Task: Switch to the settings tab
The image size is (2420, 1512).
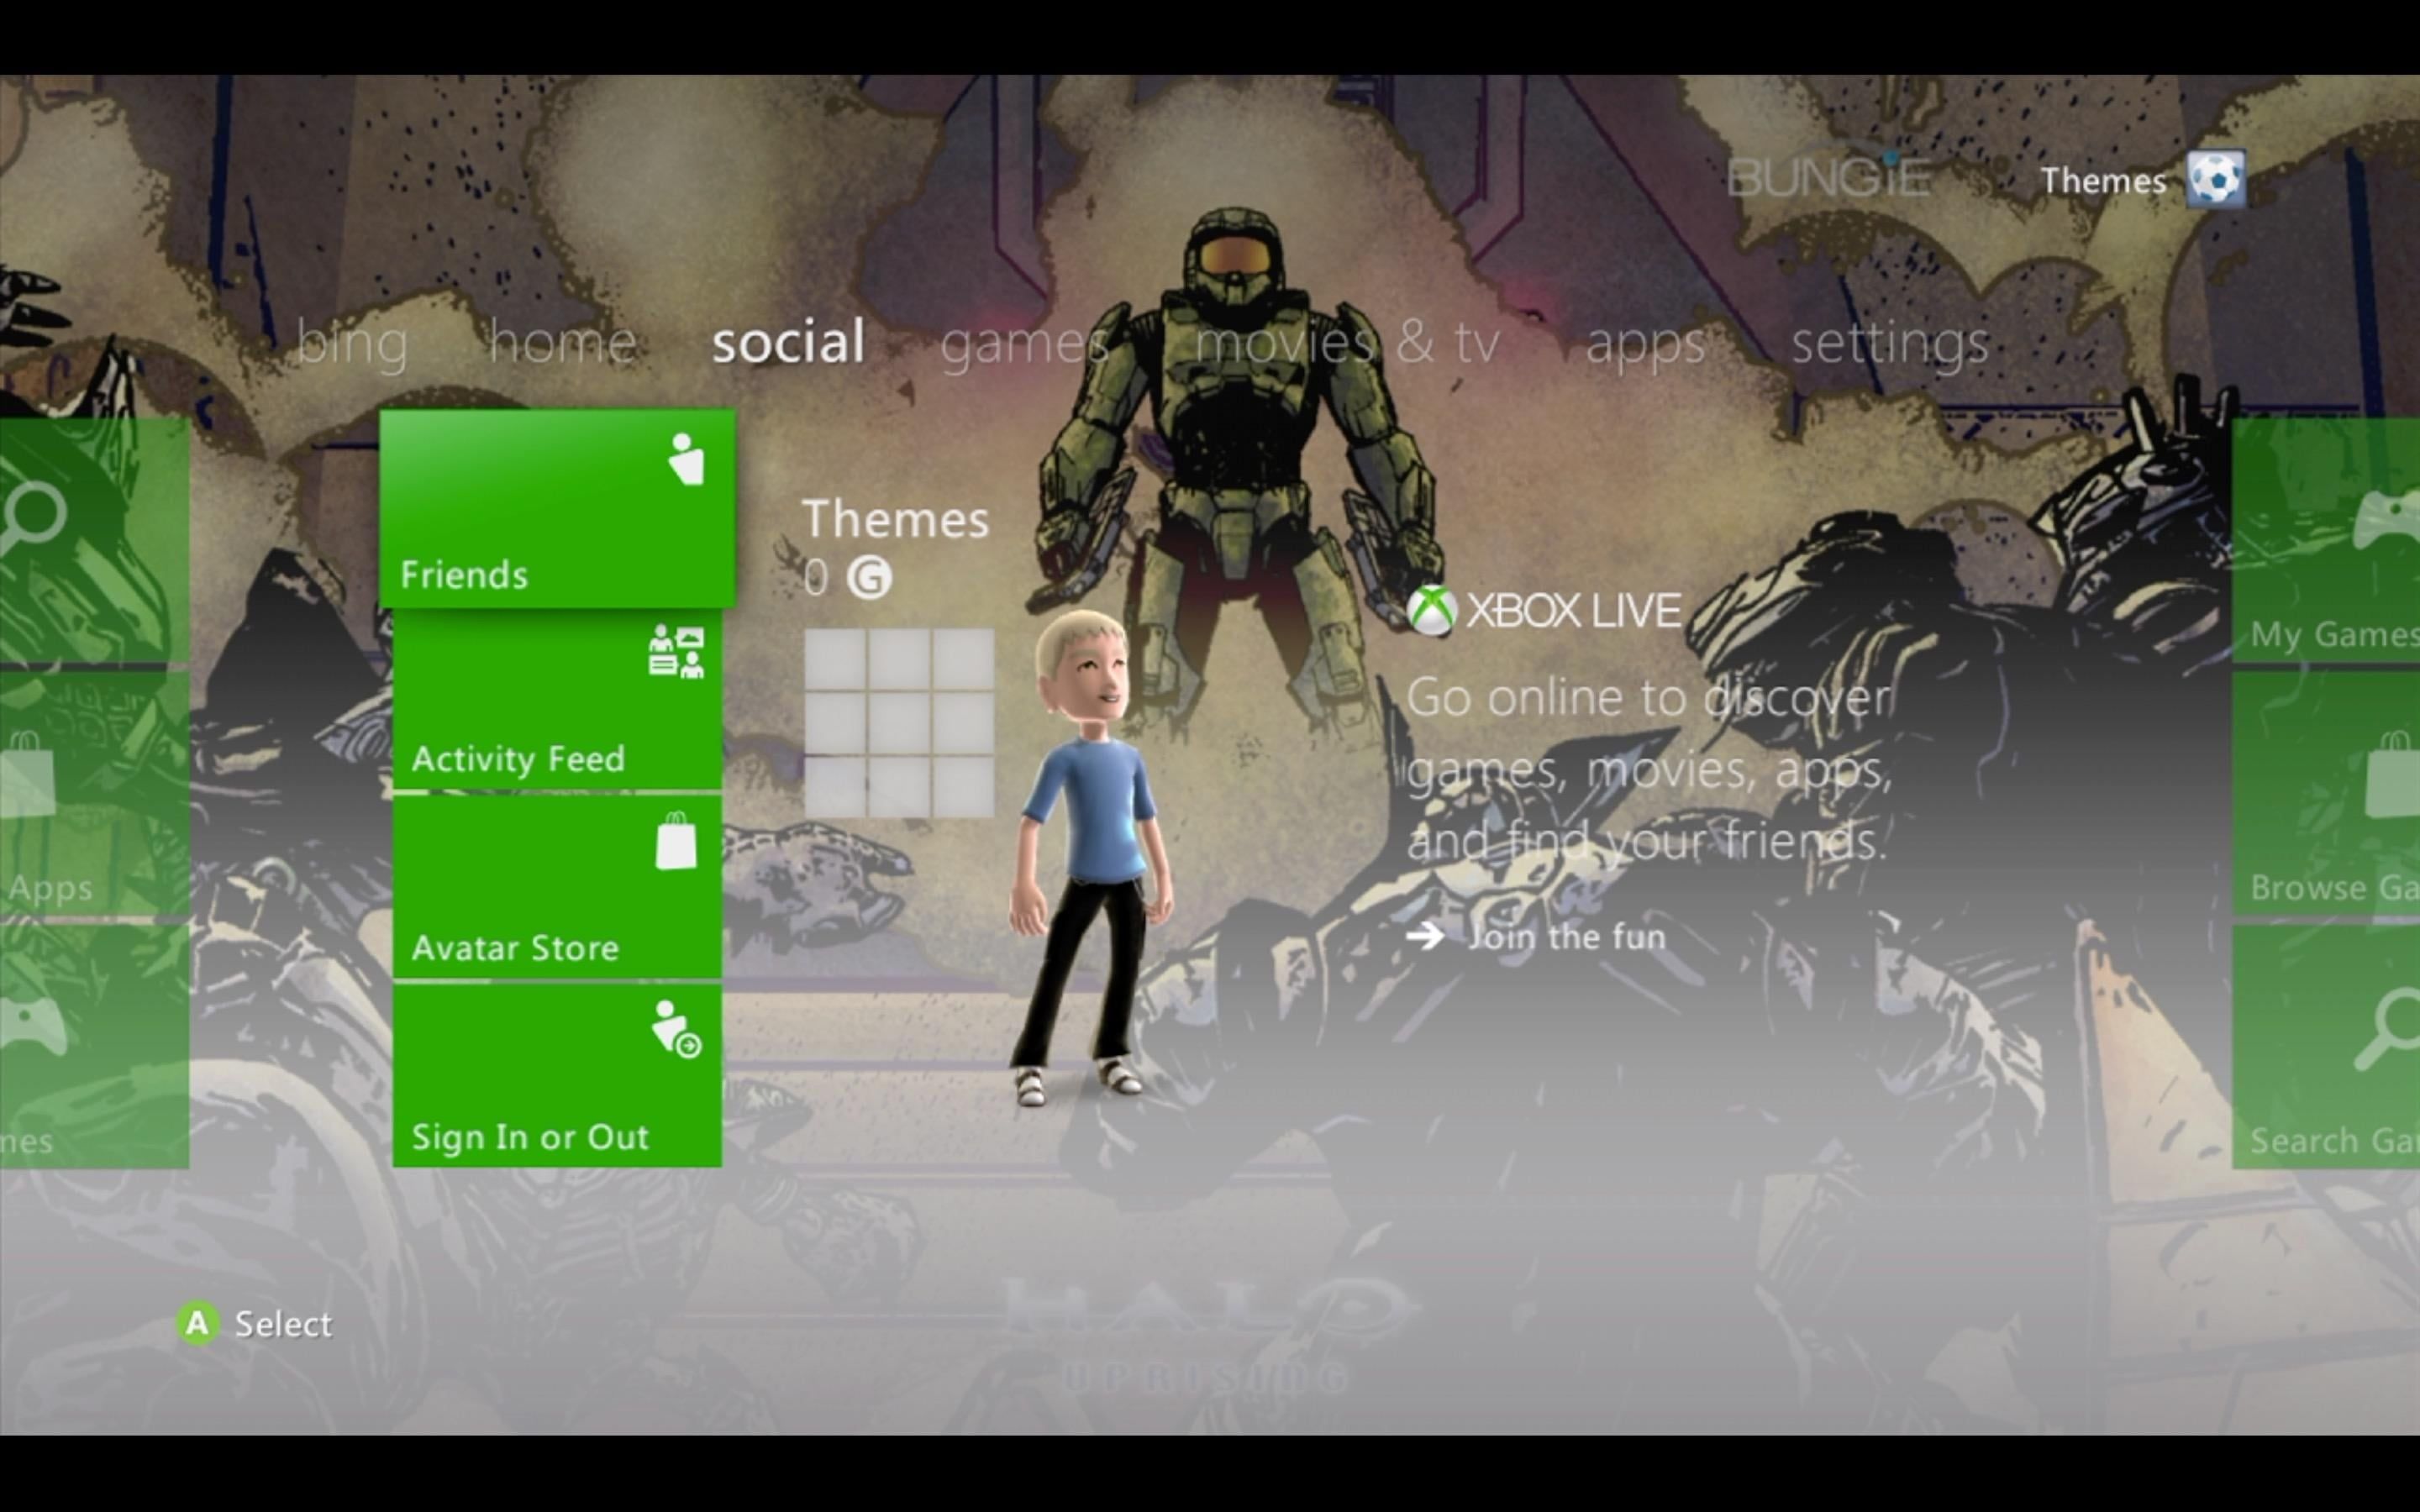Action: click(x=1890, y=346)
